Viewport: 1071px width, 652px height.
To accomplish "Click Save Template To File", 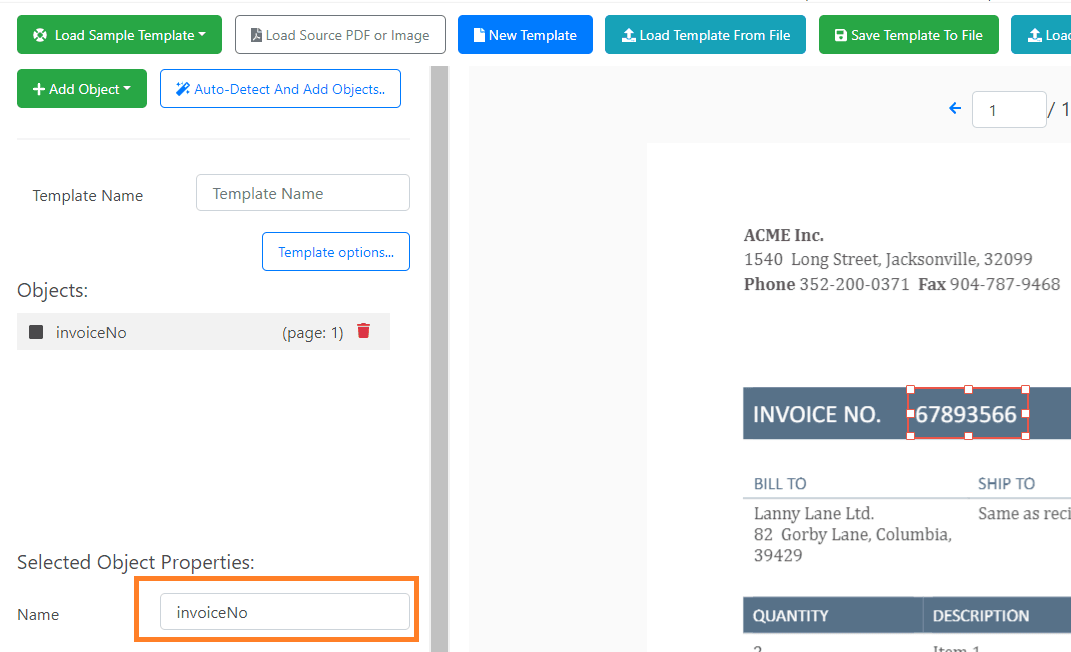I will 908,34.
